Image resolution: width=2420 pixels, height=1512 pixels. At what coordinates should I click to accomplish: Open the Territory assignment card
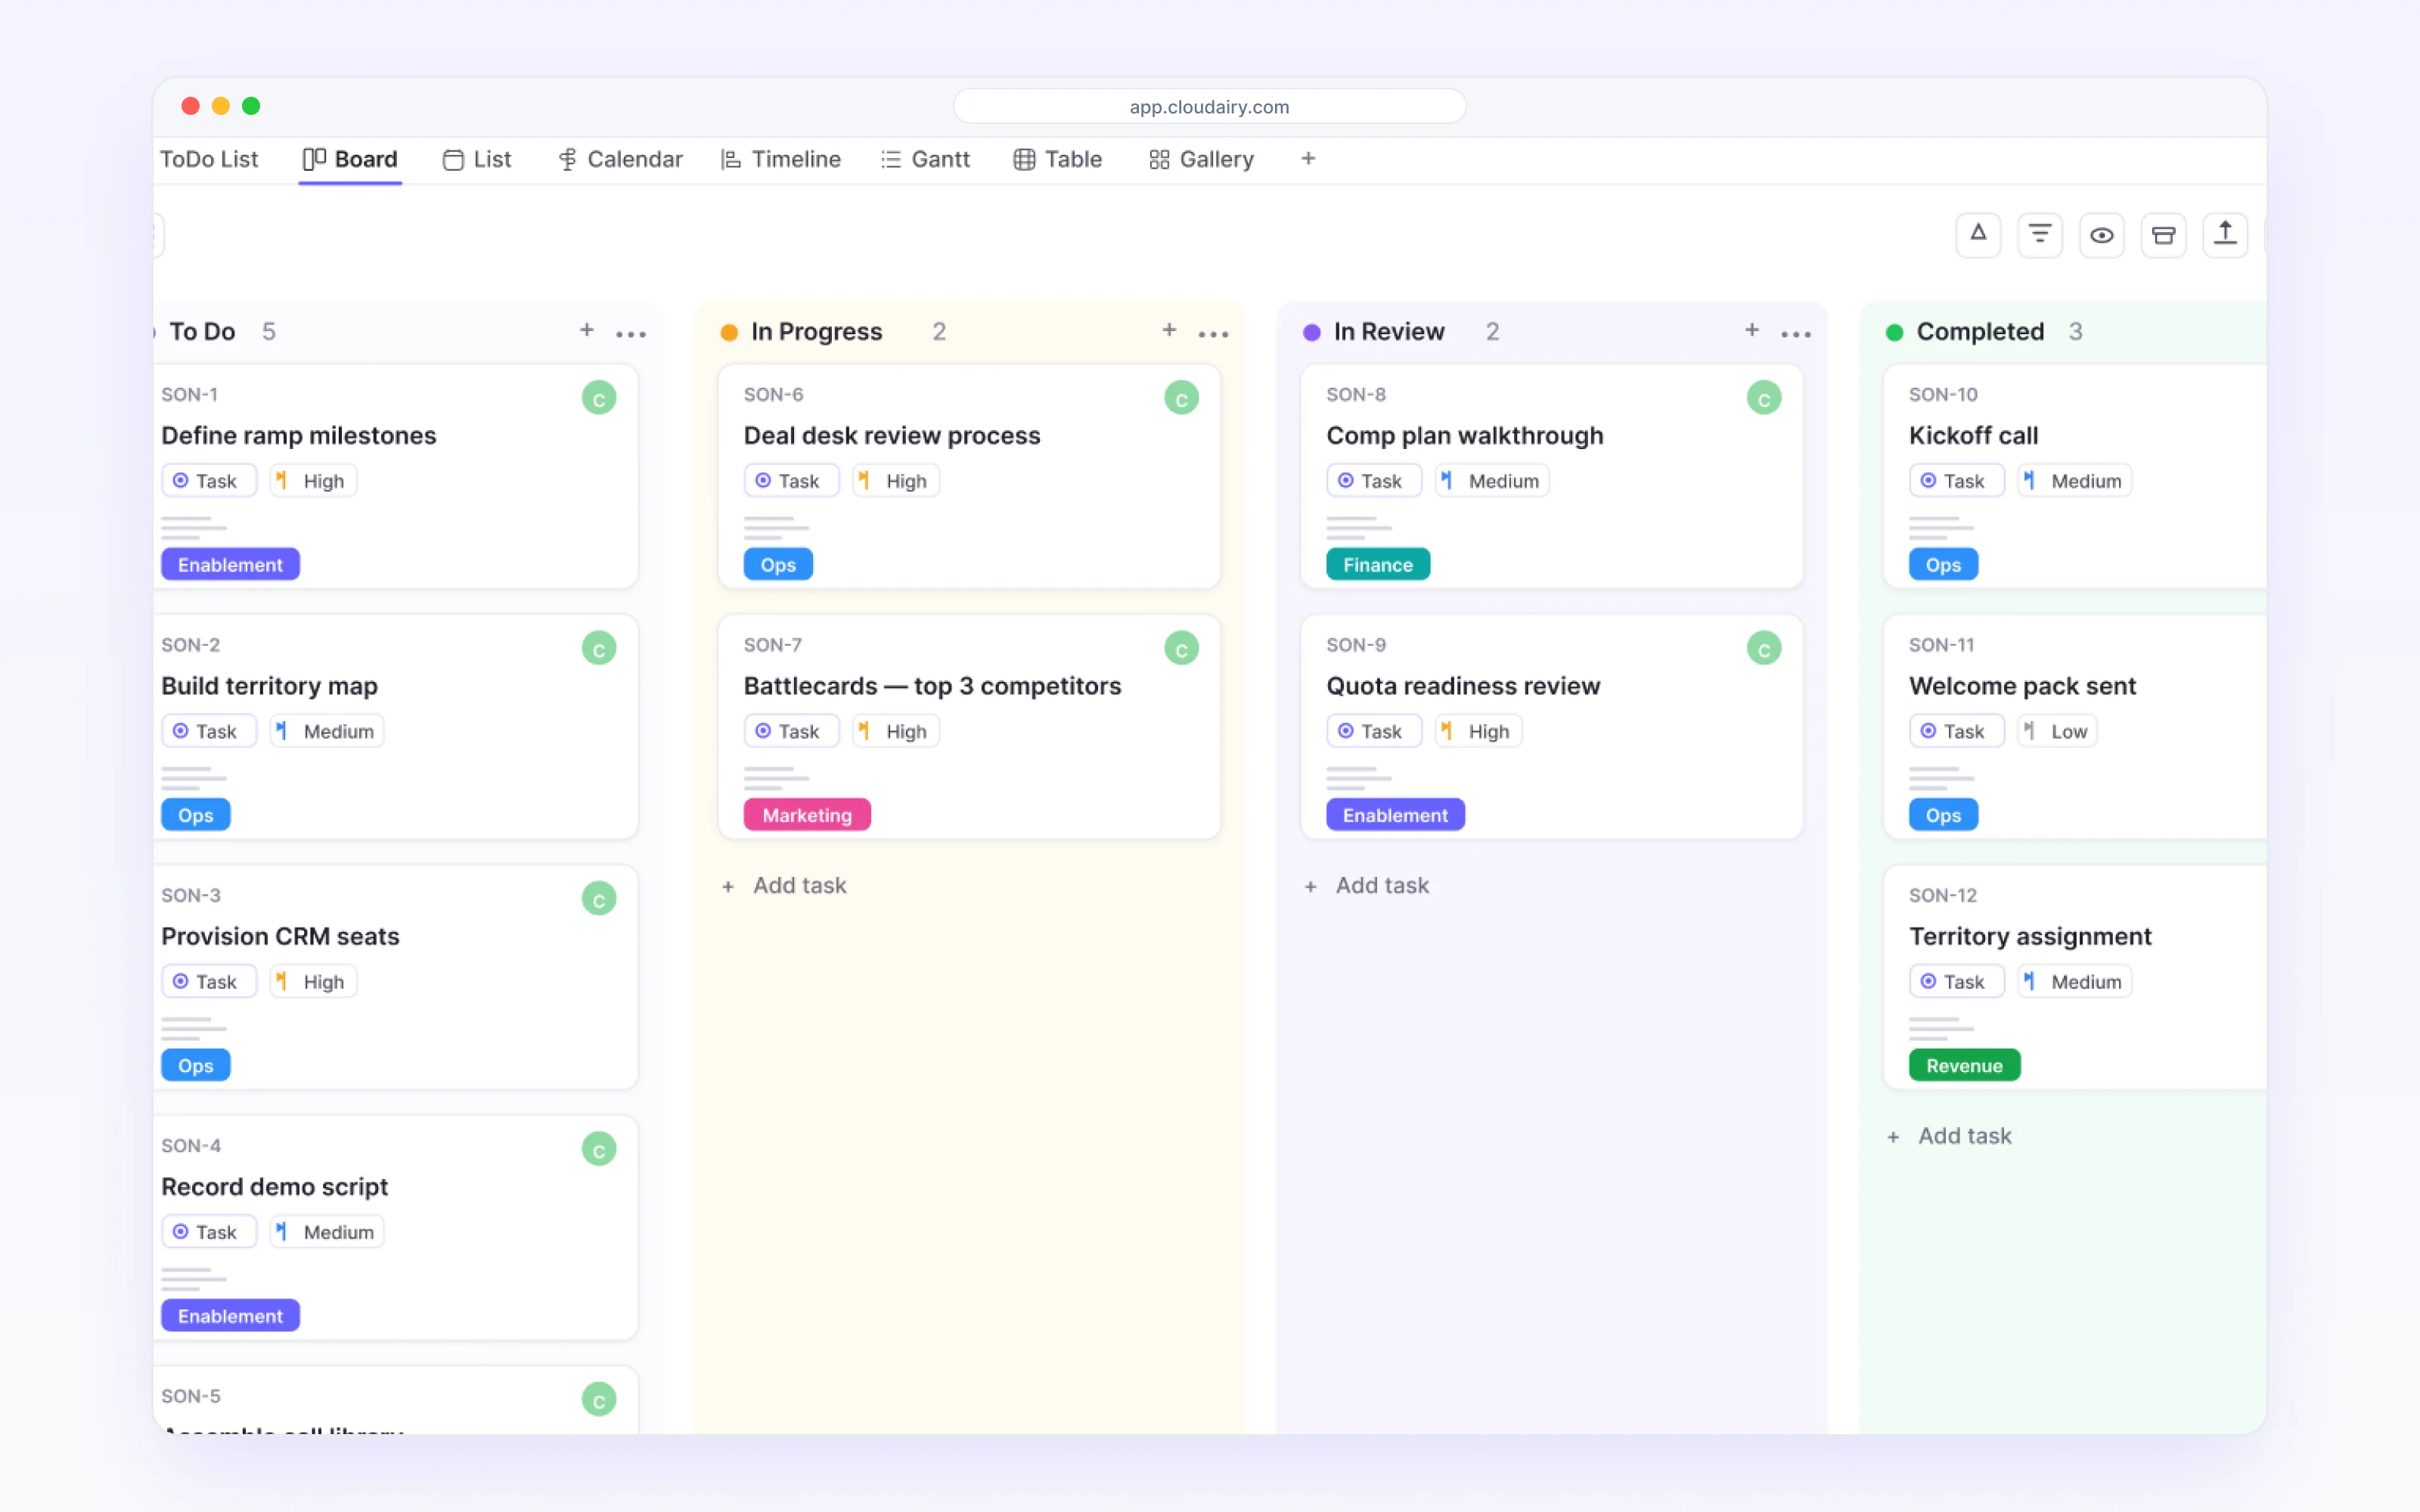[x=2075, y=978]
